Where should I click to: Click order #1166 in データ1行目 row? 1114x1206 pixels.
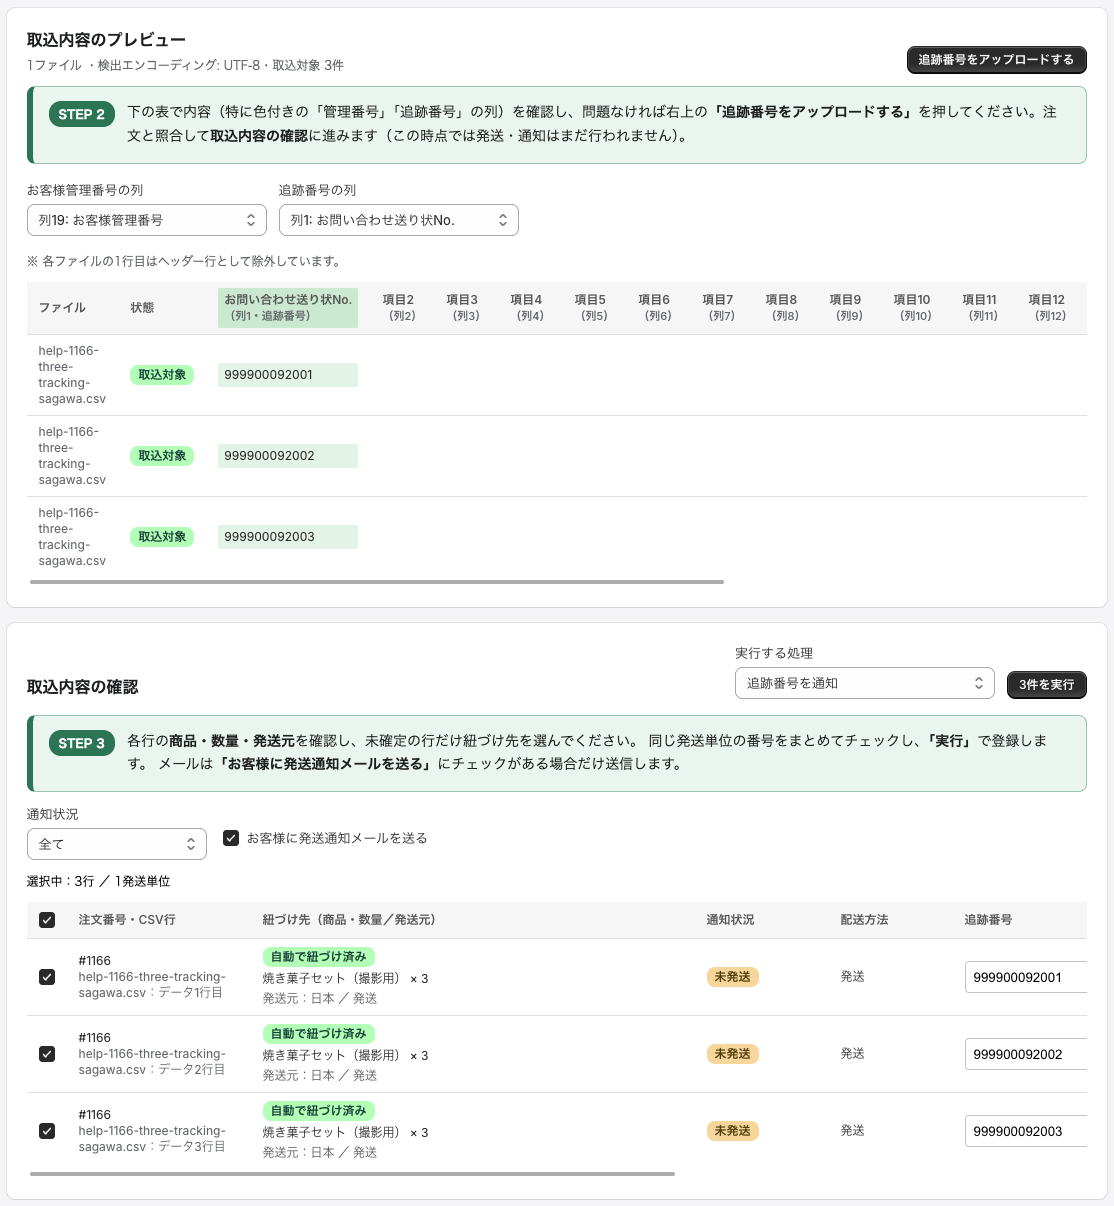click(x=95, y=961)
